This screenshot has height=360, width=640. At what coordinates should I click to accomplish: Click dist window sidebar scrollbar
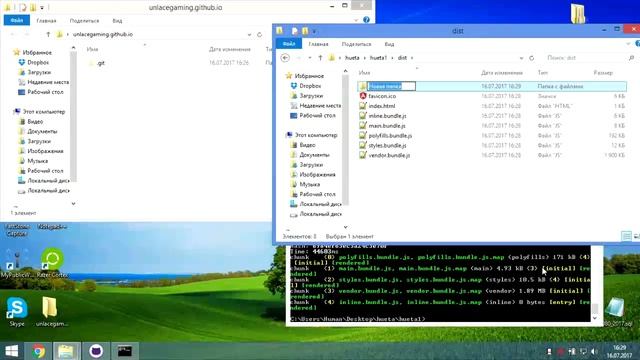[x=346, y=139]
